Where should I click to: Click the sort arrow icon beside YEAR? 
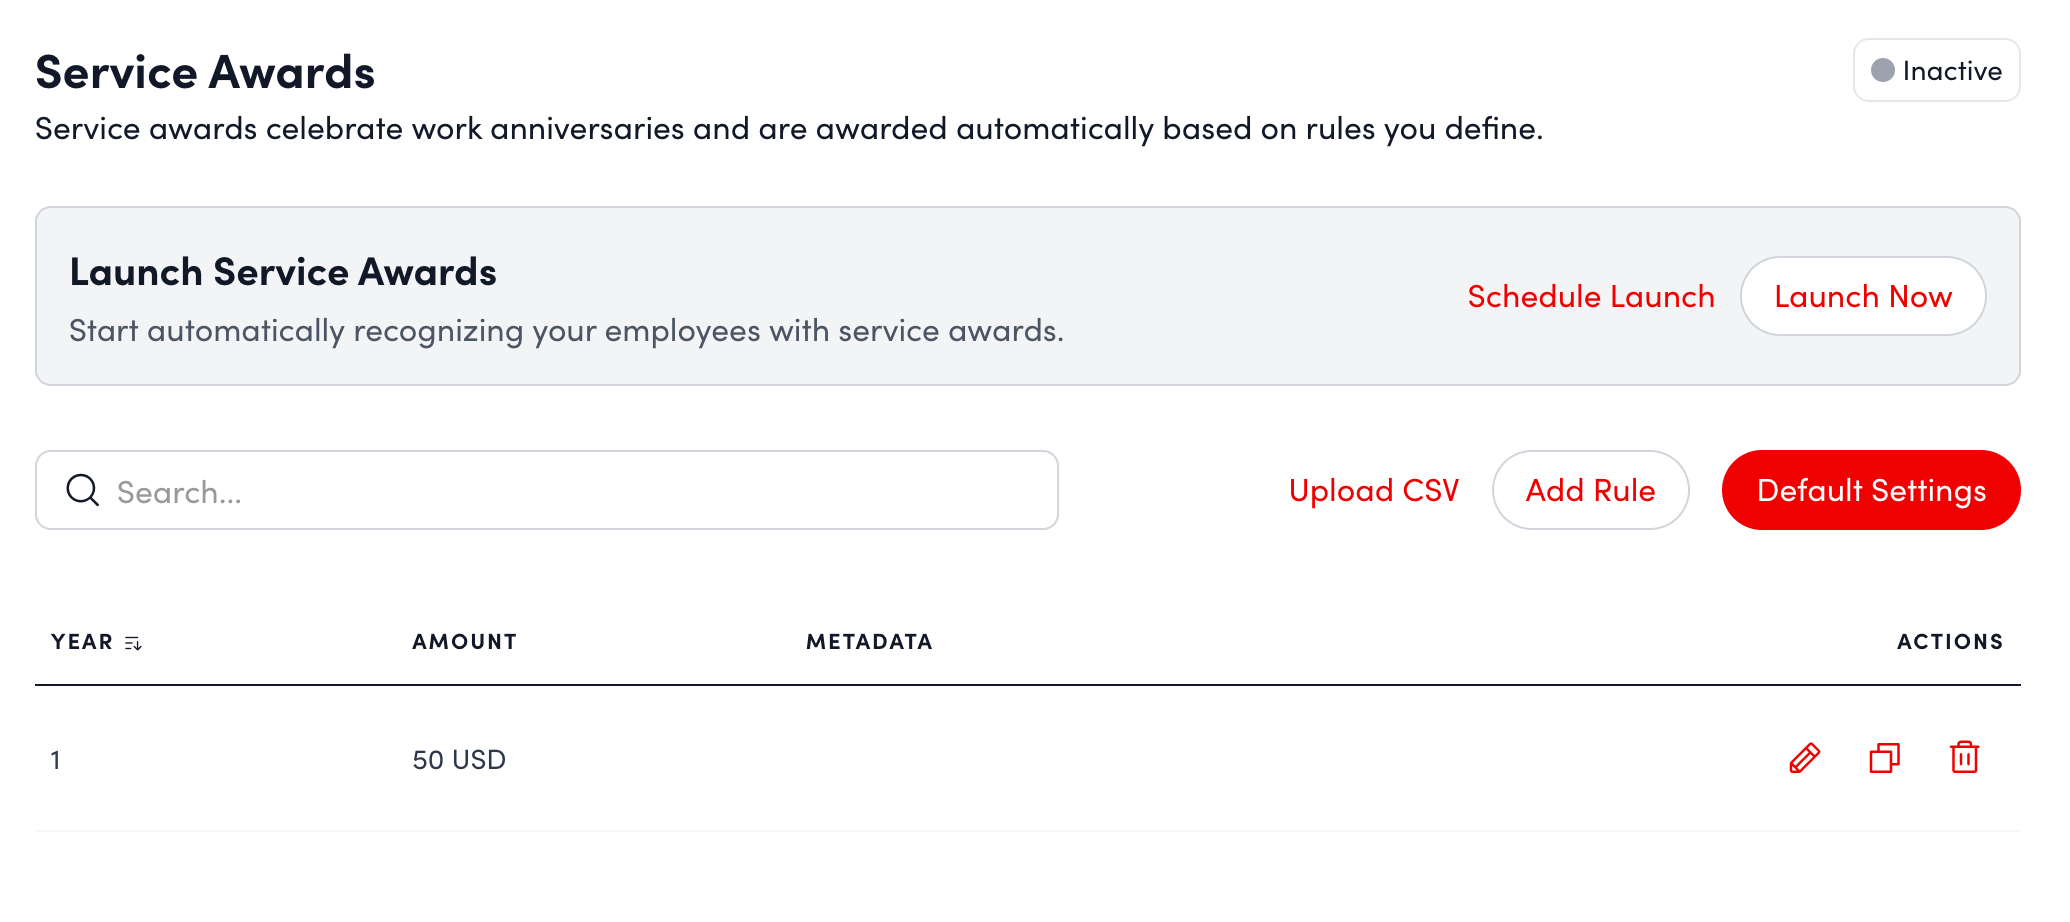[x=133, y=643]
